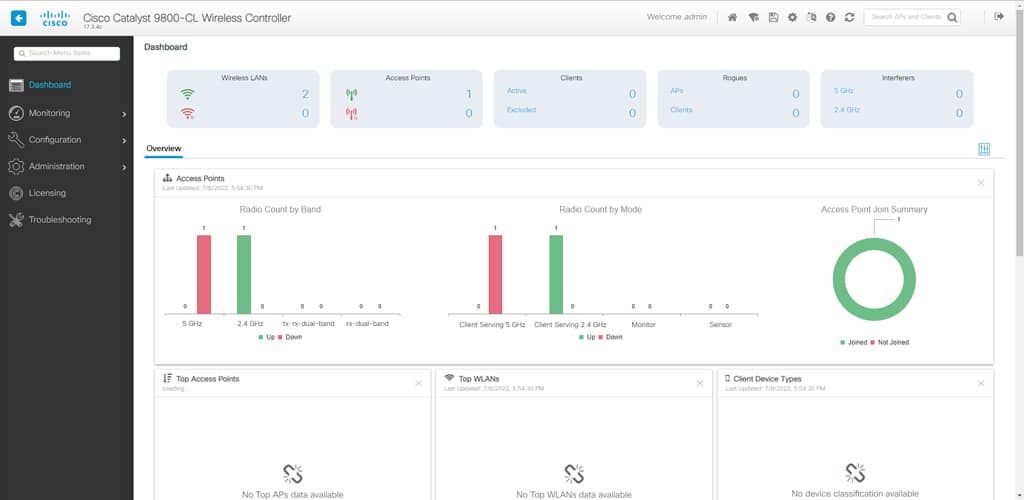
Task: Toggle Up legend under Radio Count by Band
Action: coord(266,337)
